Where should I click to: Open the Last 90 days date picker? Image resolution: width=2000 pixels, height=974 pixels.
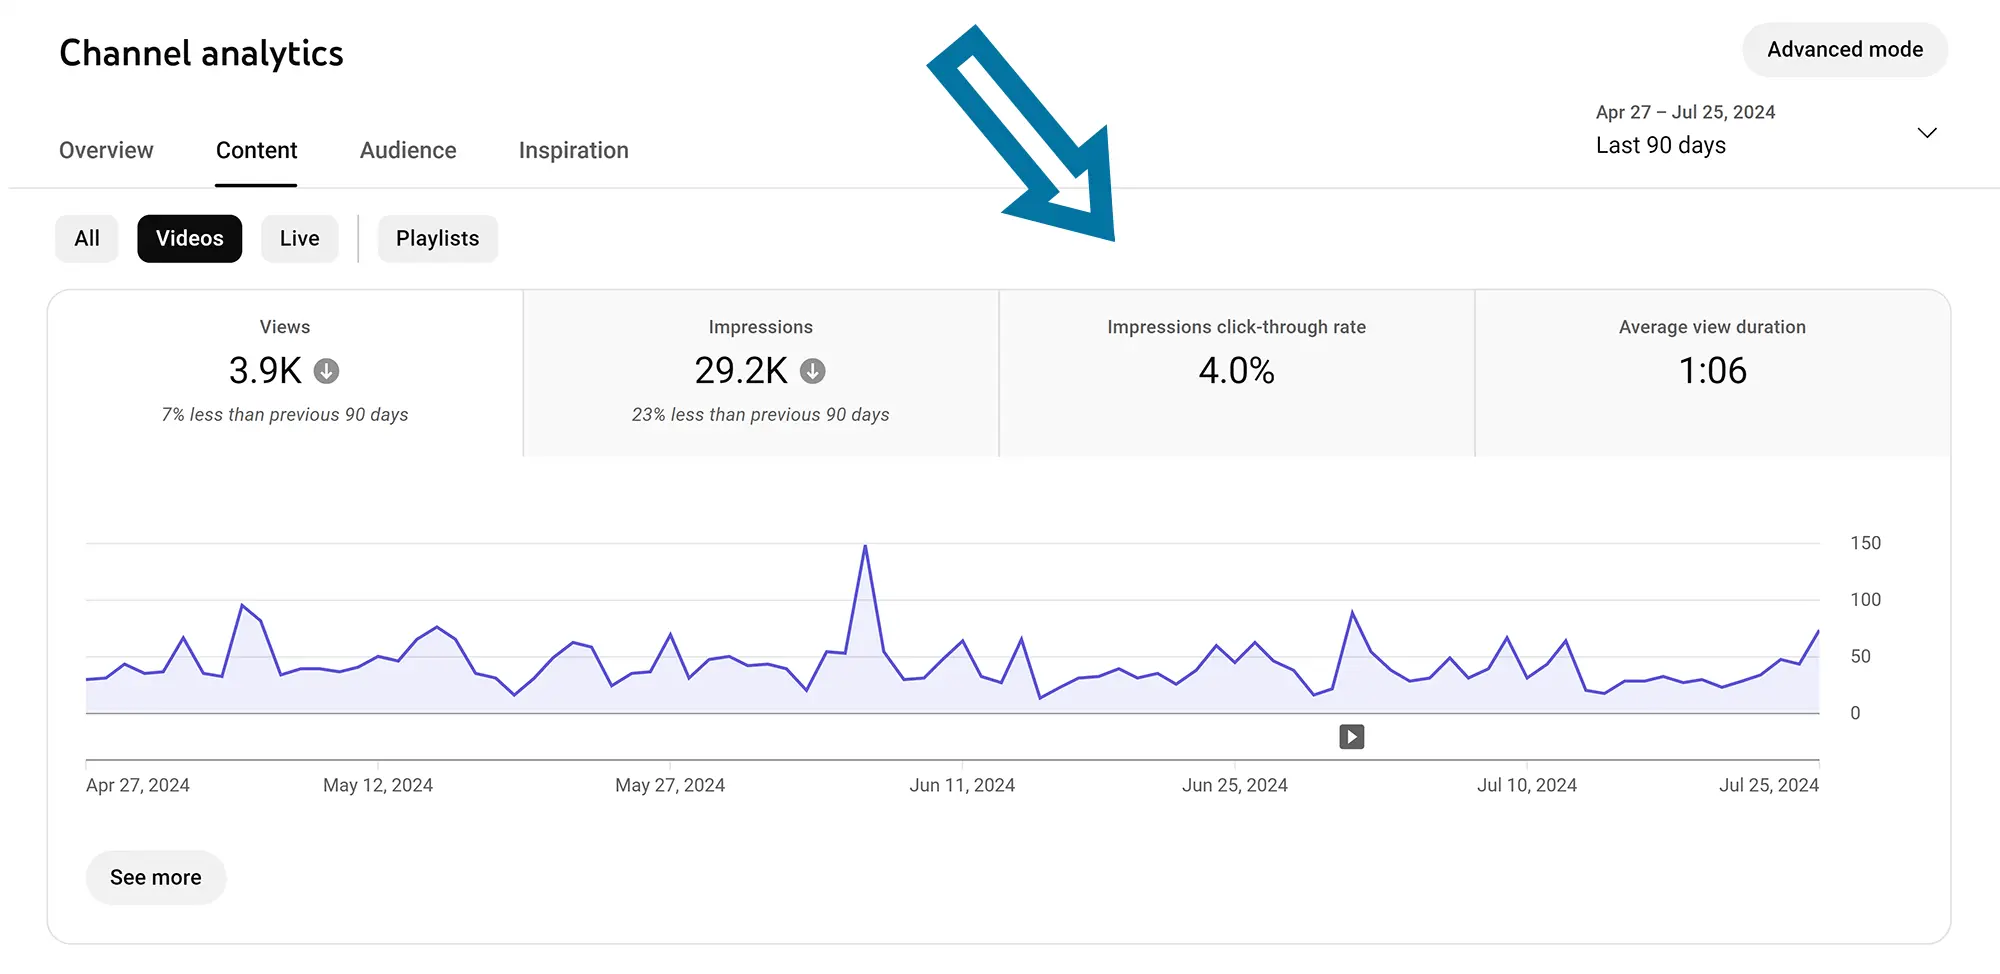1660,145
